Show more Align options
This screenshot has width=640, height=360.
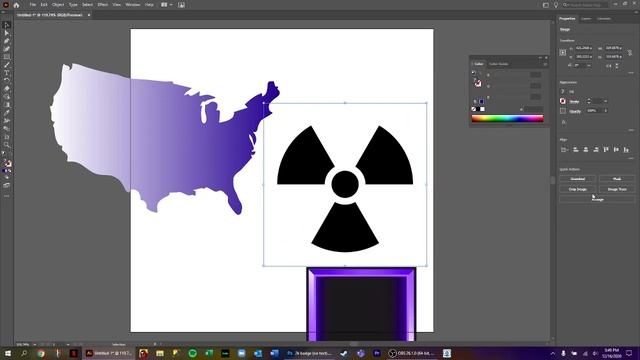(631, 158)
